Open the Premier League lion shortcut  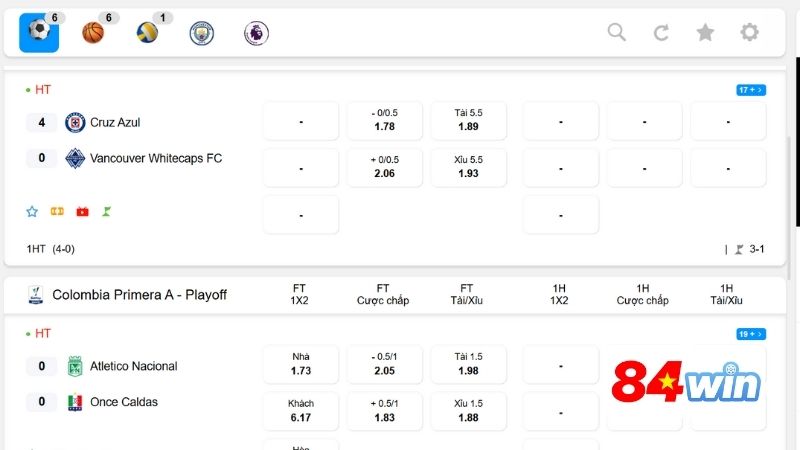[256, 33]
